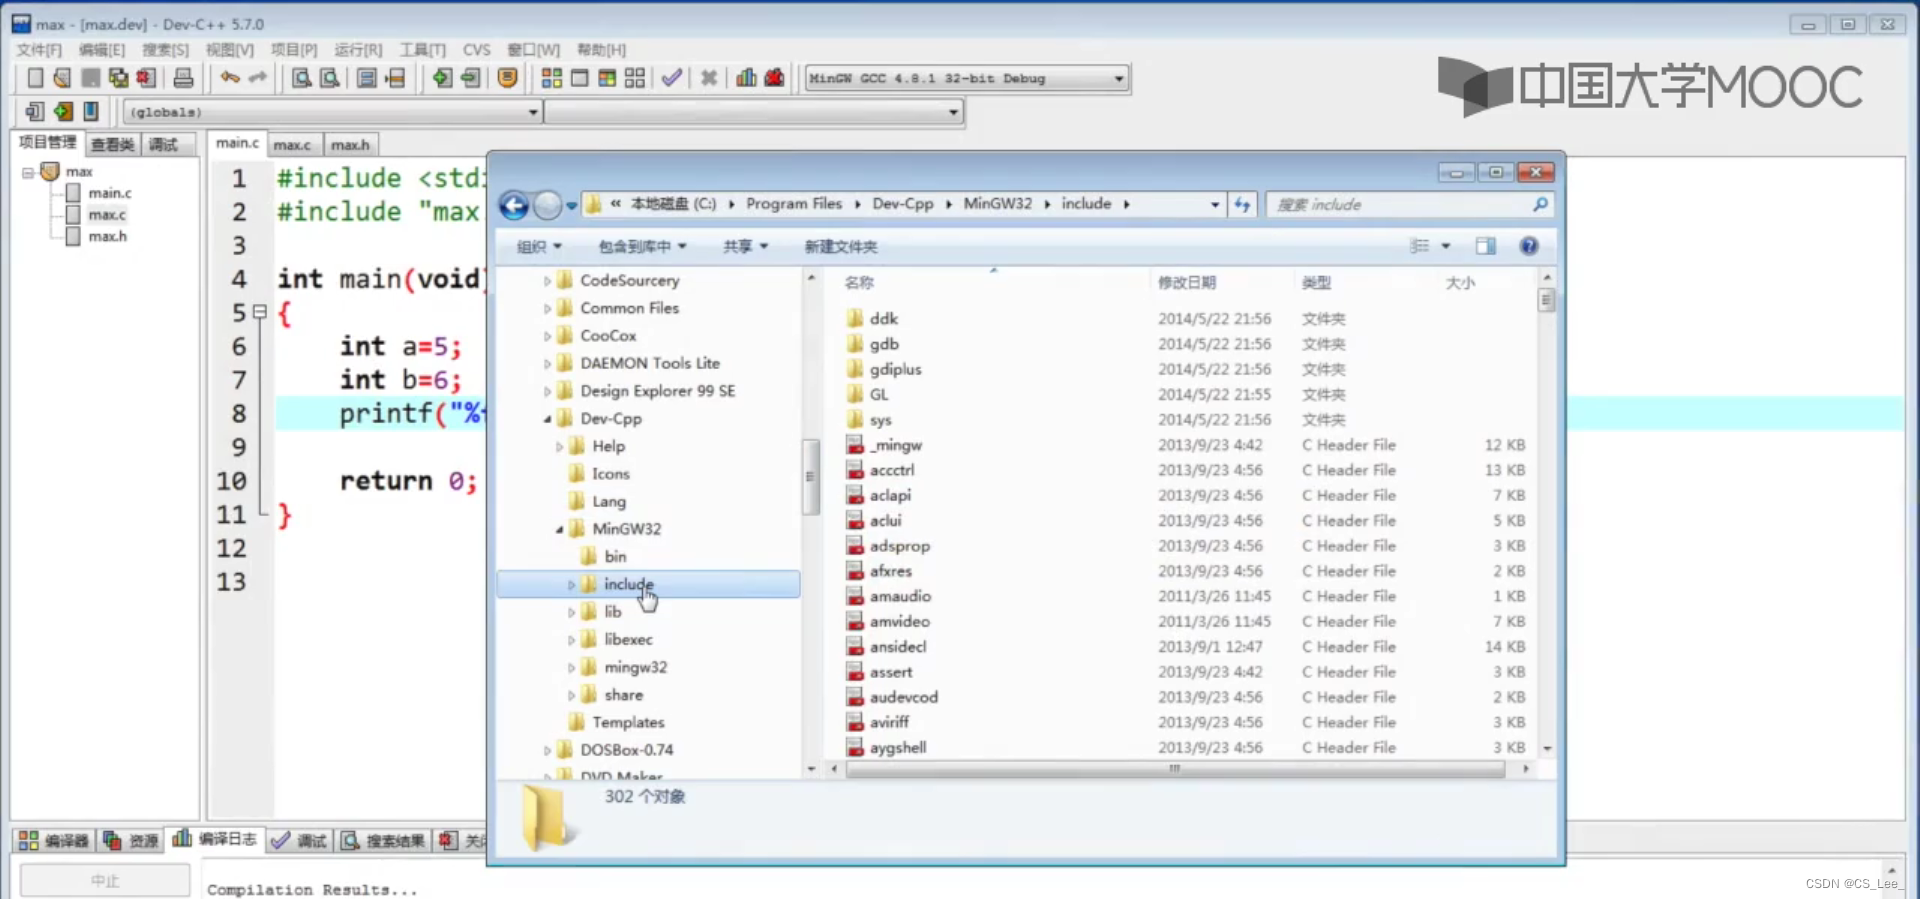Screen dimensions: 1920x899
Task: Expand the lib folder in tree
Action: pyautogui.click(x=571, y=612)
